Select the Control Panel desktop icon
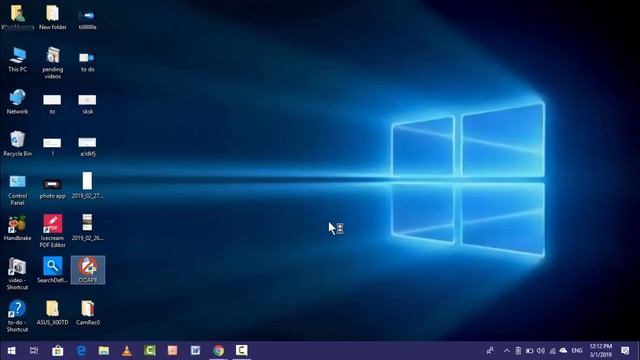 tap(18, 190)
